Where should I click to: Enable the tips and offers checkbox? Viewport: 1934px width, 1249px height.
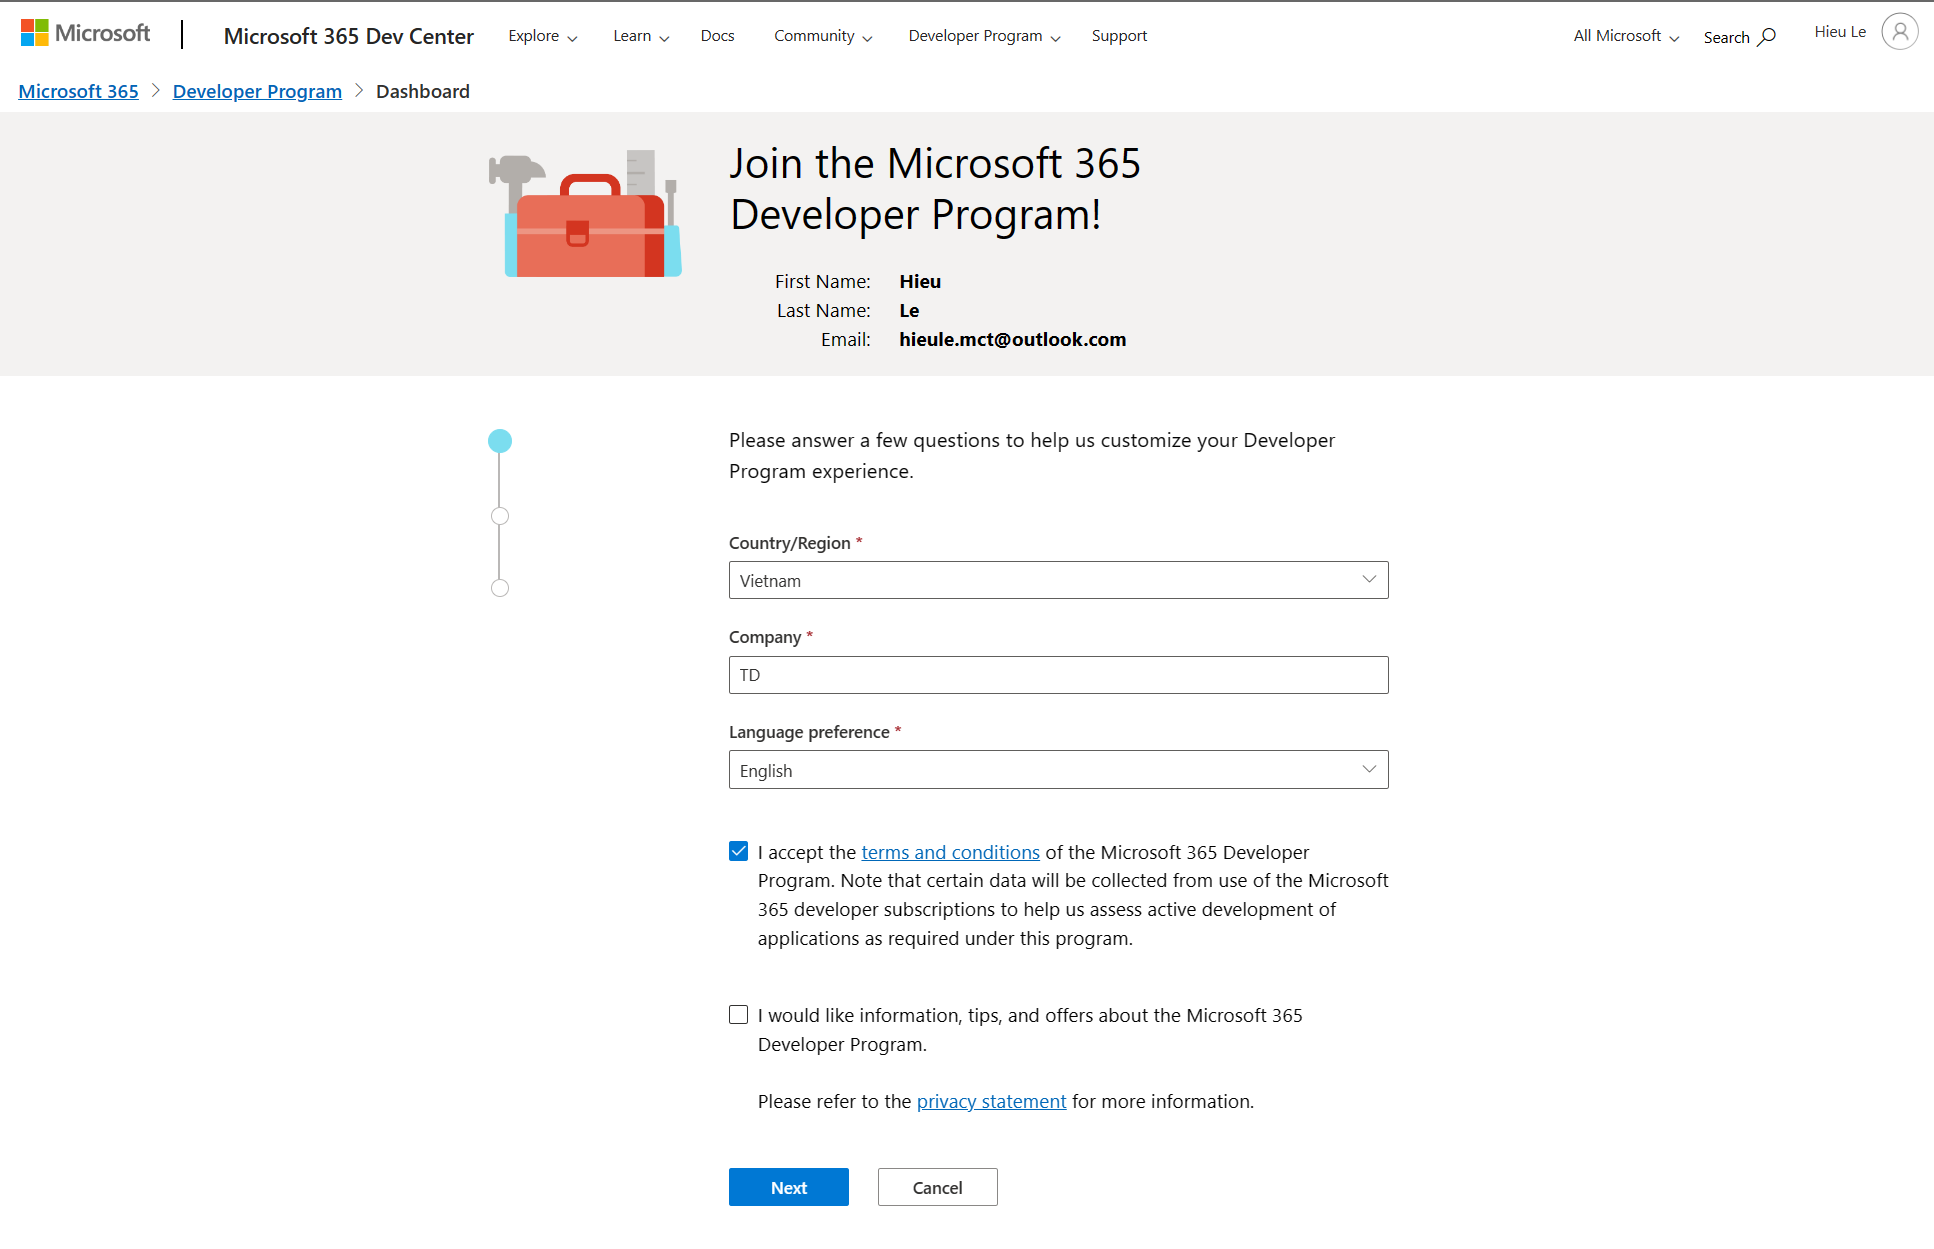tap(738, 1014)
